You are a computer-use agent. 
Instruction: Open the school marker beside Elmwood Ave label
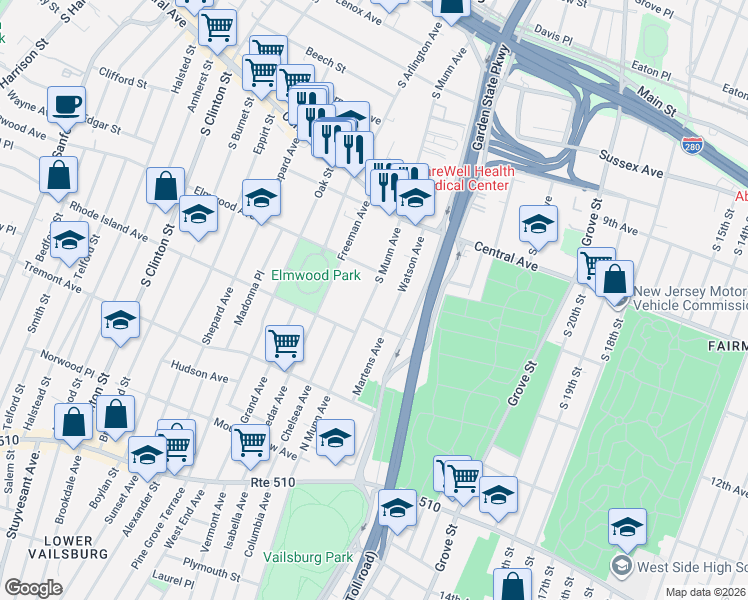click(x=198, y=215)
